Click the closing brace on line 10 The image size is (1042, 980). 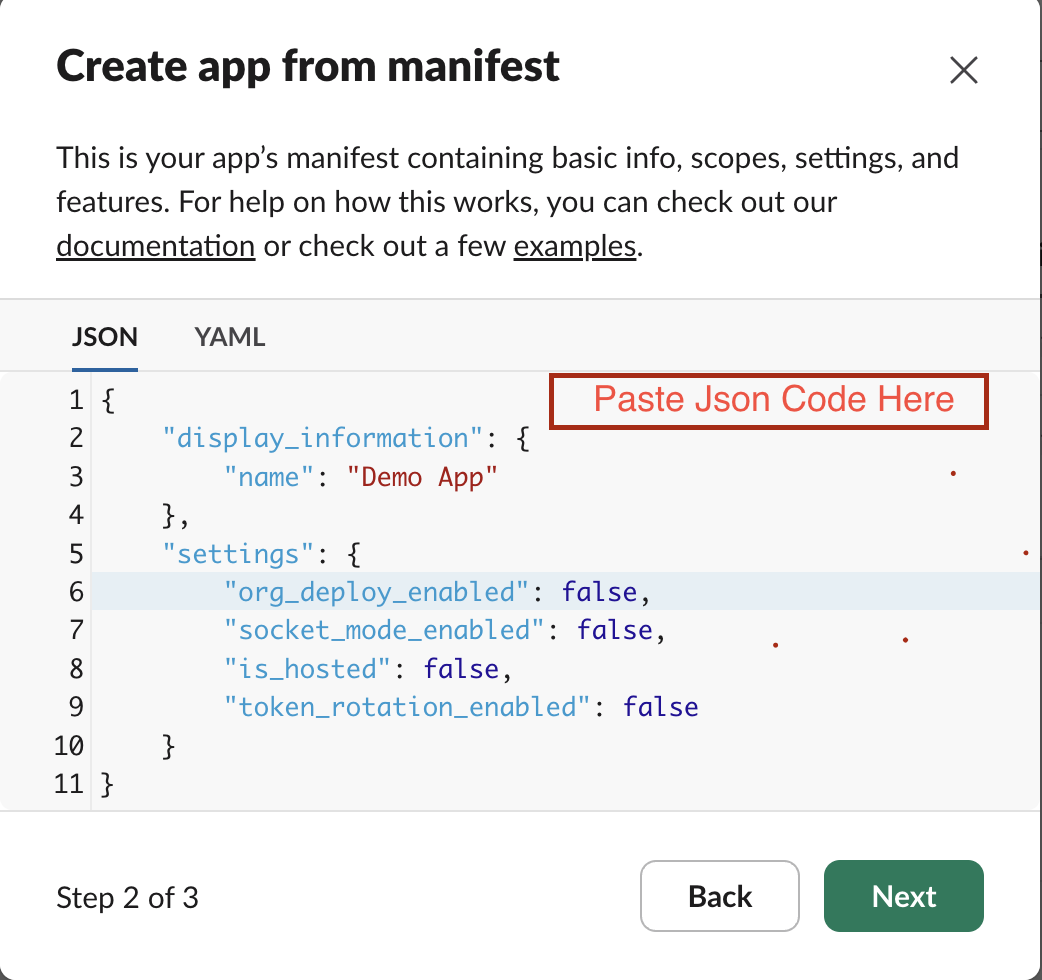(169, 746)
